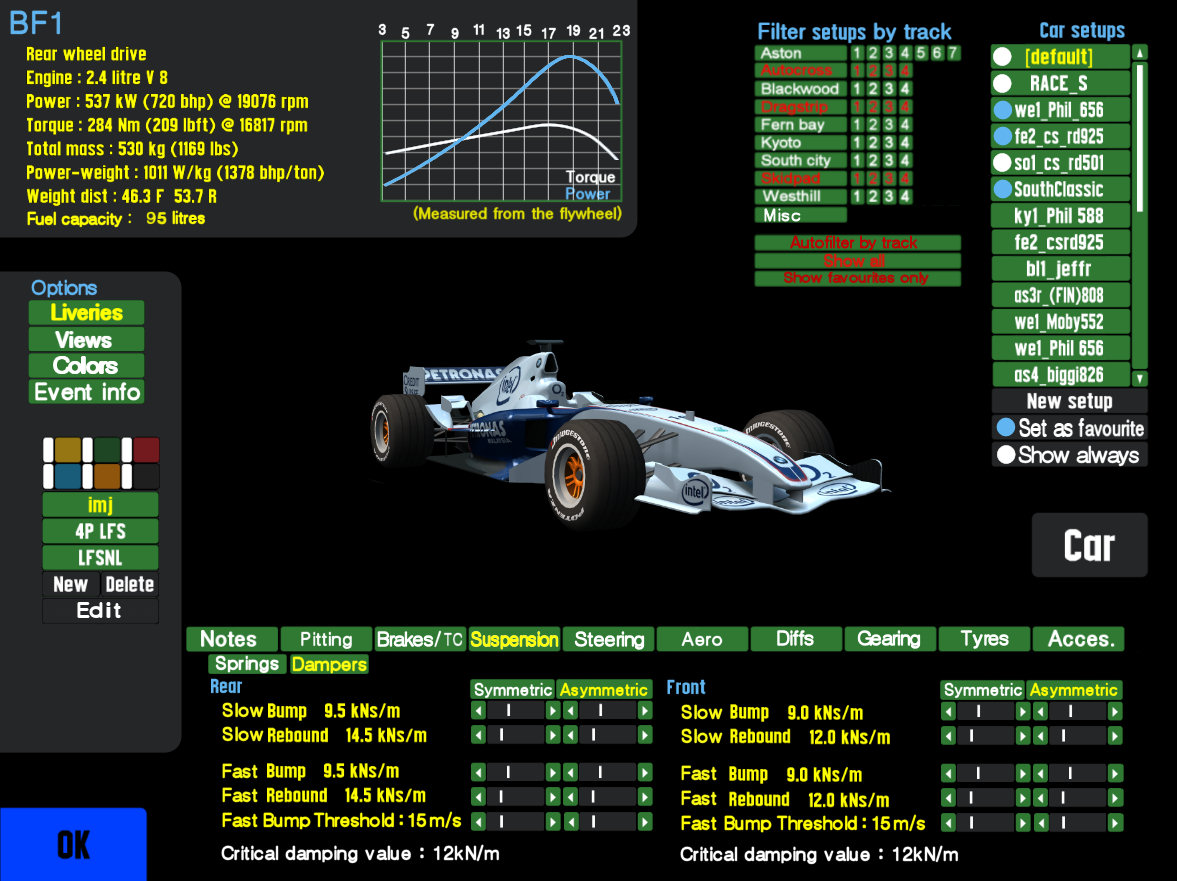Select bl1_jeffr setup
1177x881 pixels.
coord(1061,269)
